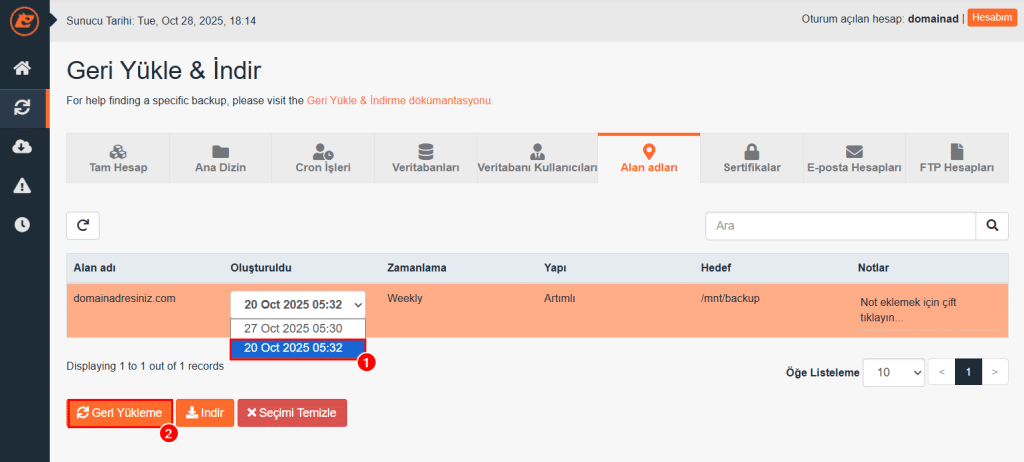Open the E-posta Hesapları tab
This screenshot has width=1024, height=462.
(x=854, y=159)
